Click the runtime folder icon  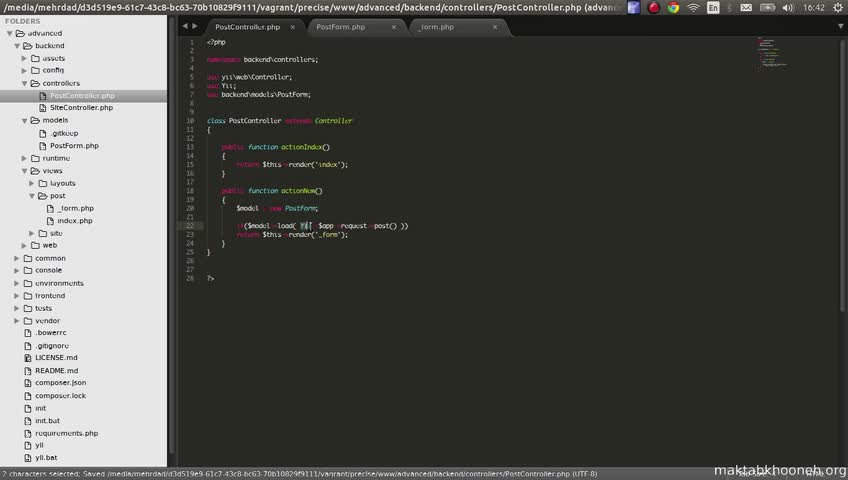pyautogui.click(x=36, y=158)
